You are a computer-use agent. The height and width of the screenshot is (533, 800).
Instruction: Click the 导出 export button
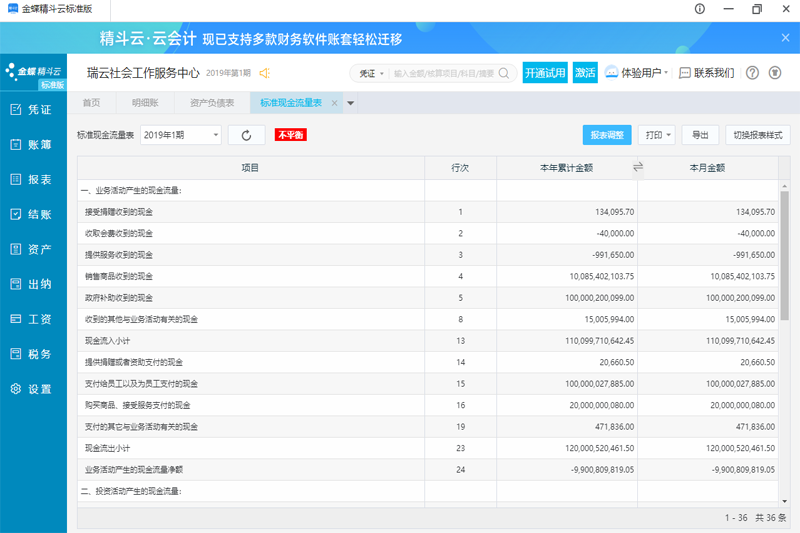pyautogui.click(x=700, y=135)
